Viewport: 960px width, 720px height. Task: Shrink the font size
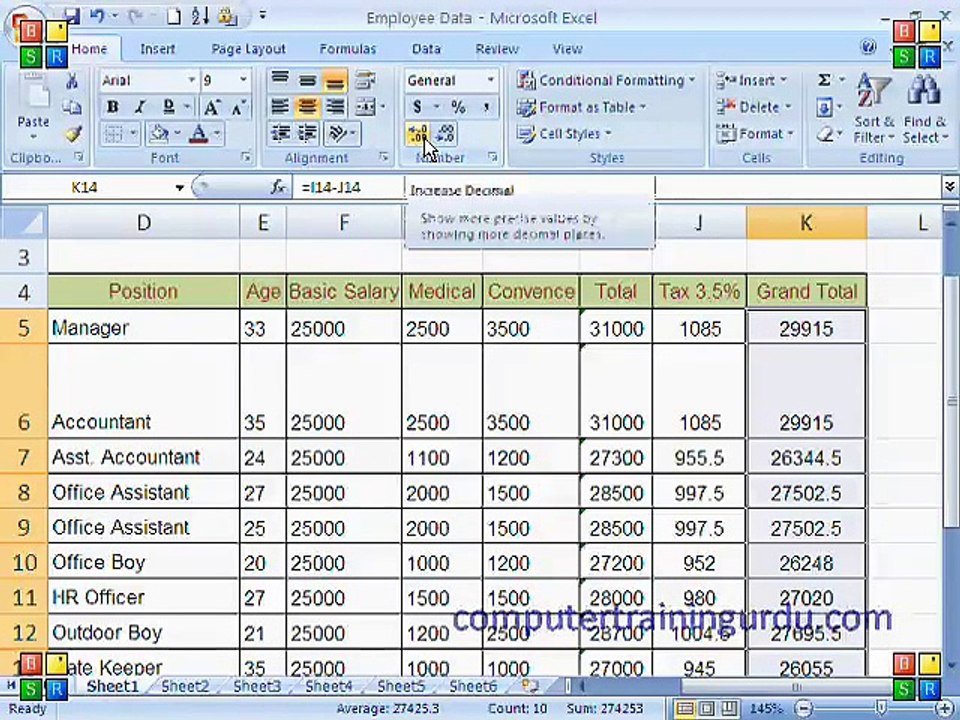coord(239,107)
